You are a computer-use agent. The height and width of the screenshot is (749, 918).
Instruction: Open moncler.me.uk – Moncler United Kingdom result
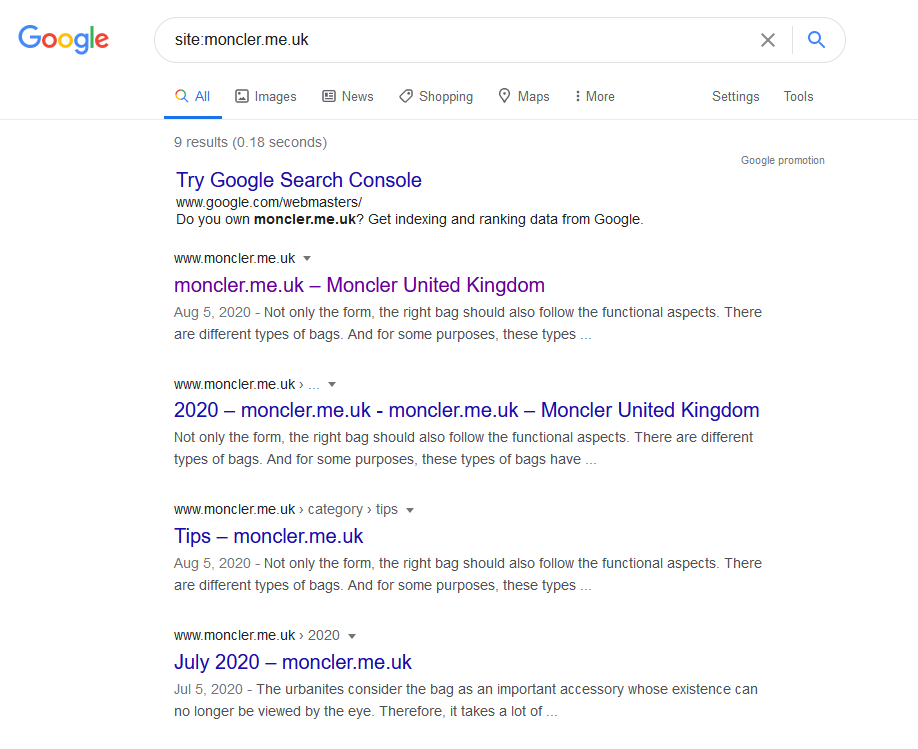click(359, 285)
